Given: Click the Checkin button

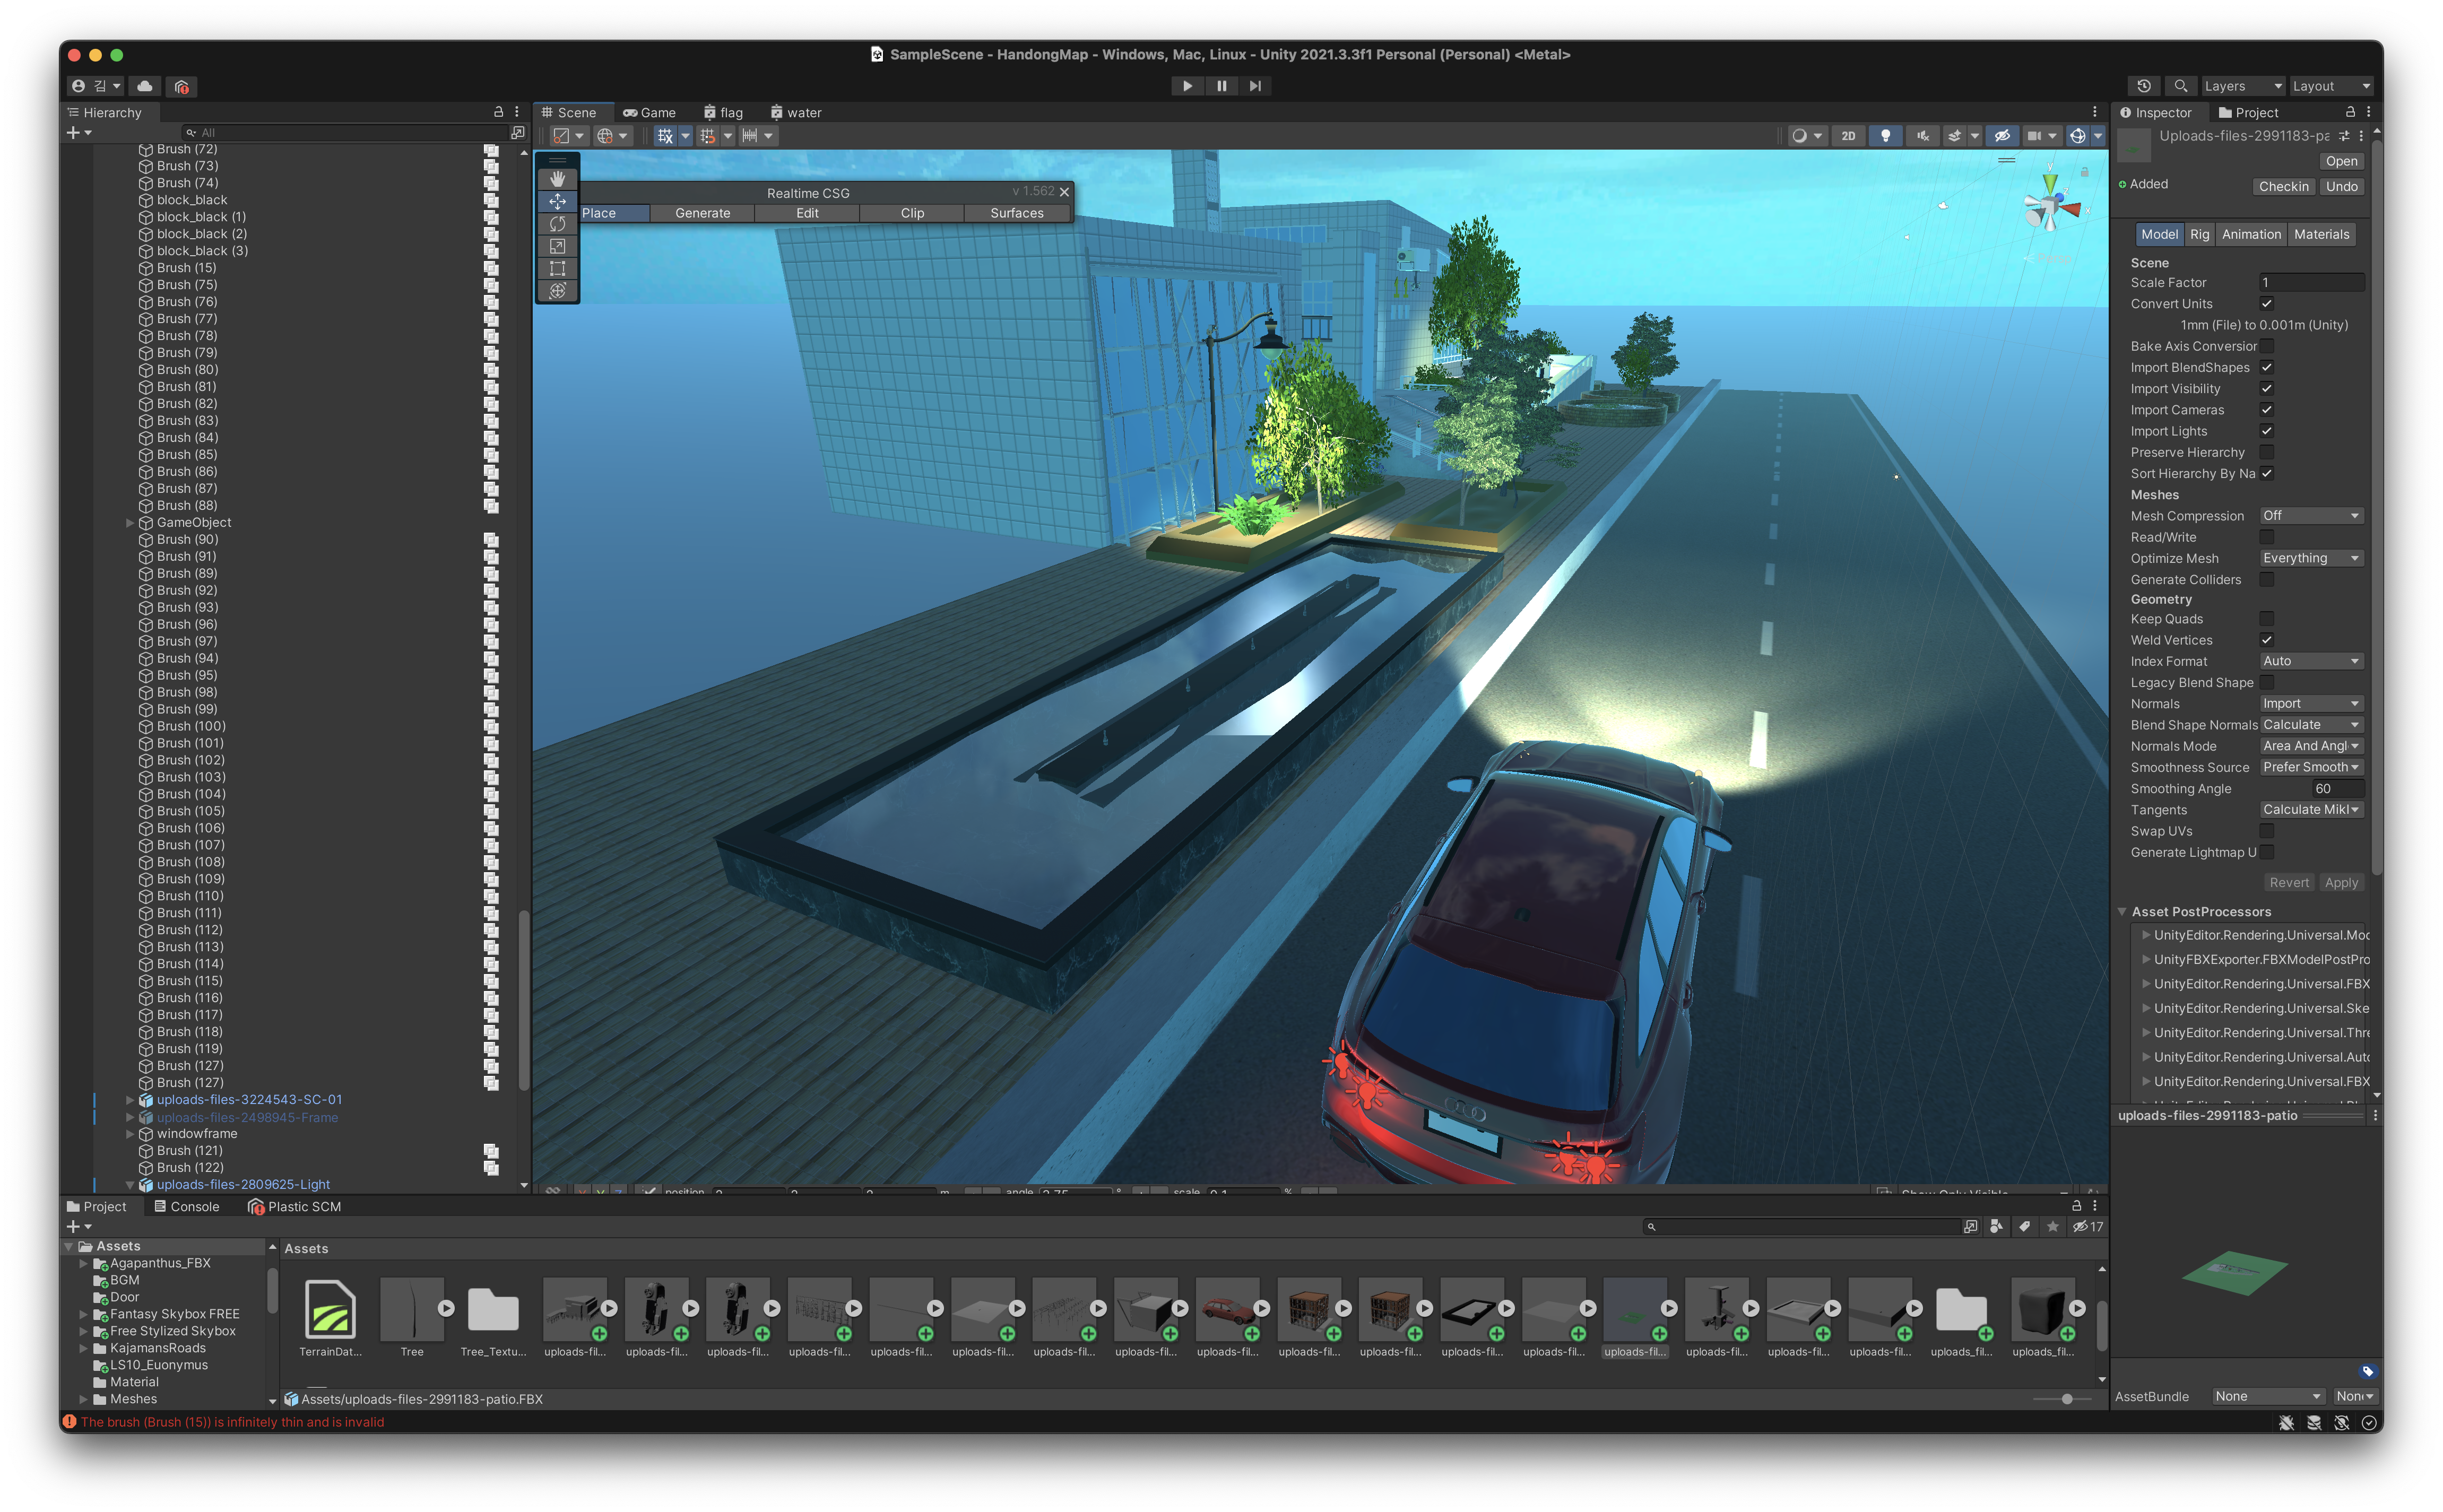Looking at the screenshot, I should pos(2283,187).
